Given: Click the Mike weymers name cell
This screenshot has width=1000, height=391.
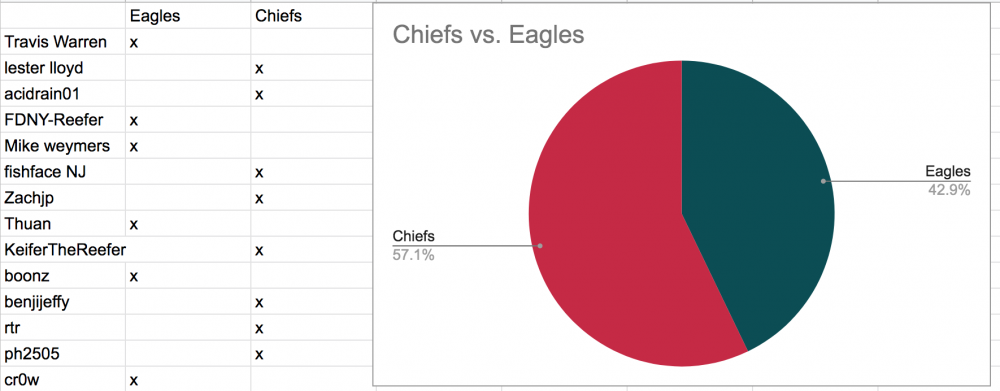Looking at the screenshot, I should (63, 146).
